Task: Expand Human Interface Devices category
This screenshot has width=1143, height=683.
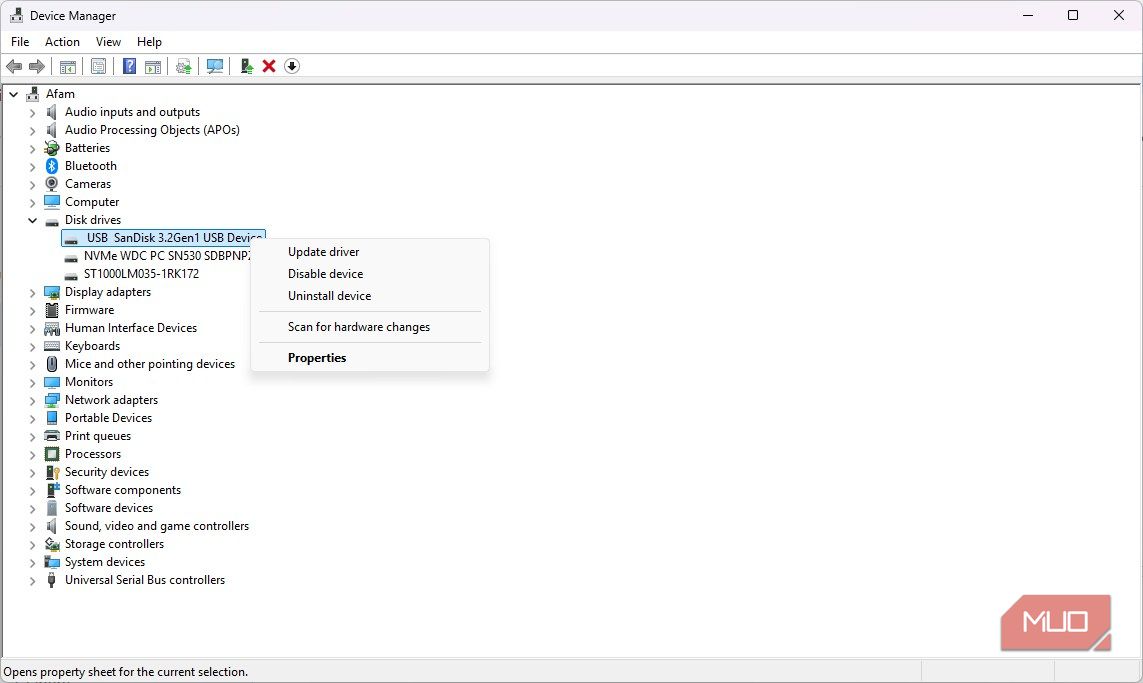Action: pos(32,329)
